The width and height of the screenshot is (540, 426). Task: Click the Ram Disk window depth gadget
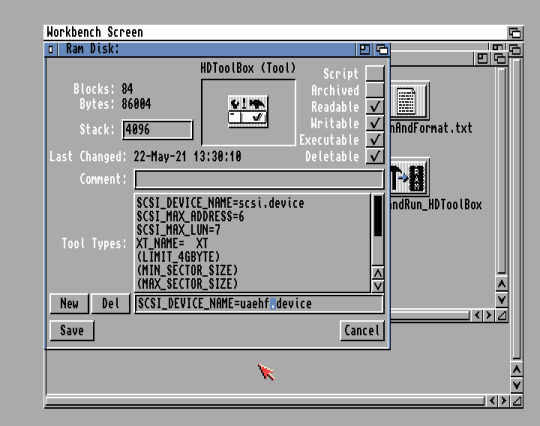point(382,49)
